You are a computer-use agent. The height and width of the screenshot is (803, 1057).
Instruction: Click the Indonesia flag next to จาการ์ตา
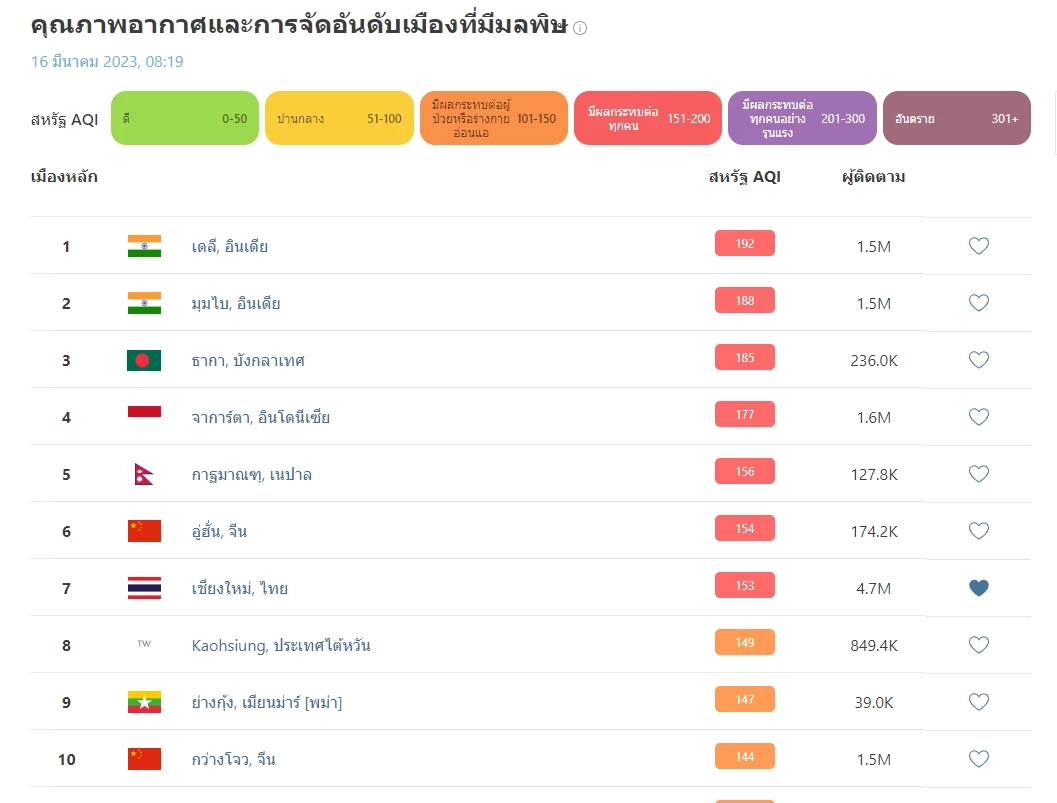pyautogui.click(x=143, y=416)
